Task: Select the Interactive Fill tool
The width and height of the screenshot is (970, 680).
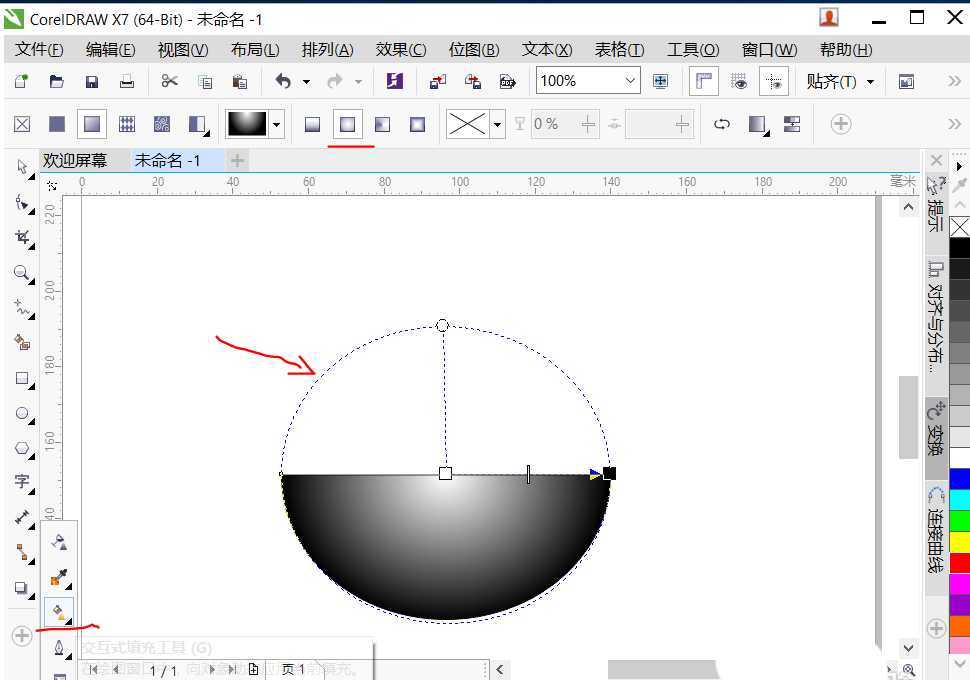Action: click(58, 611)
